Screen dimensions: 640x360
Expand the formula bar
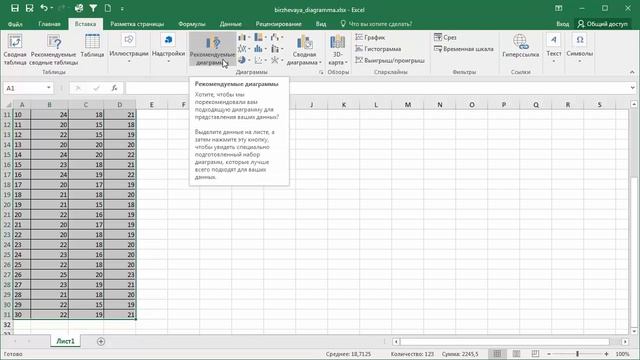click(632, 88)
